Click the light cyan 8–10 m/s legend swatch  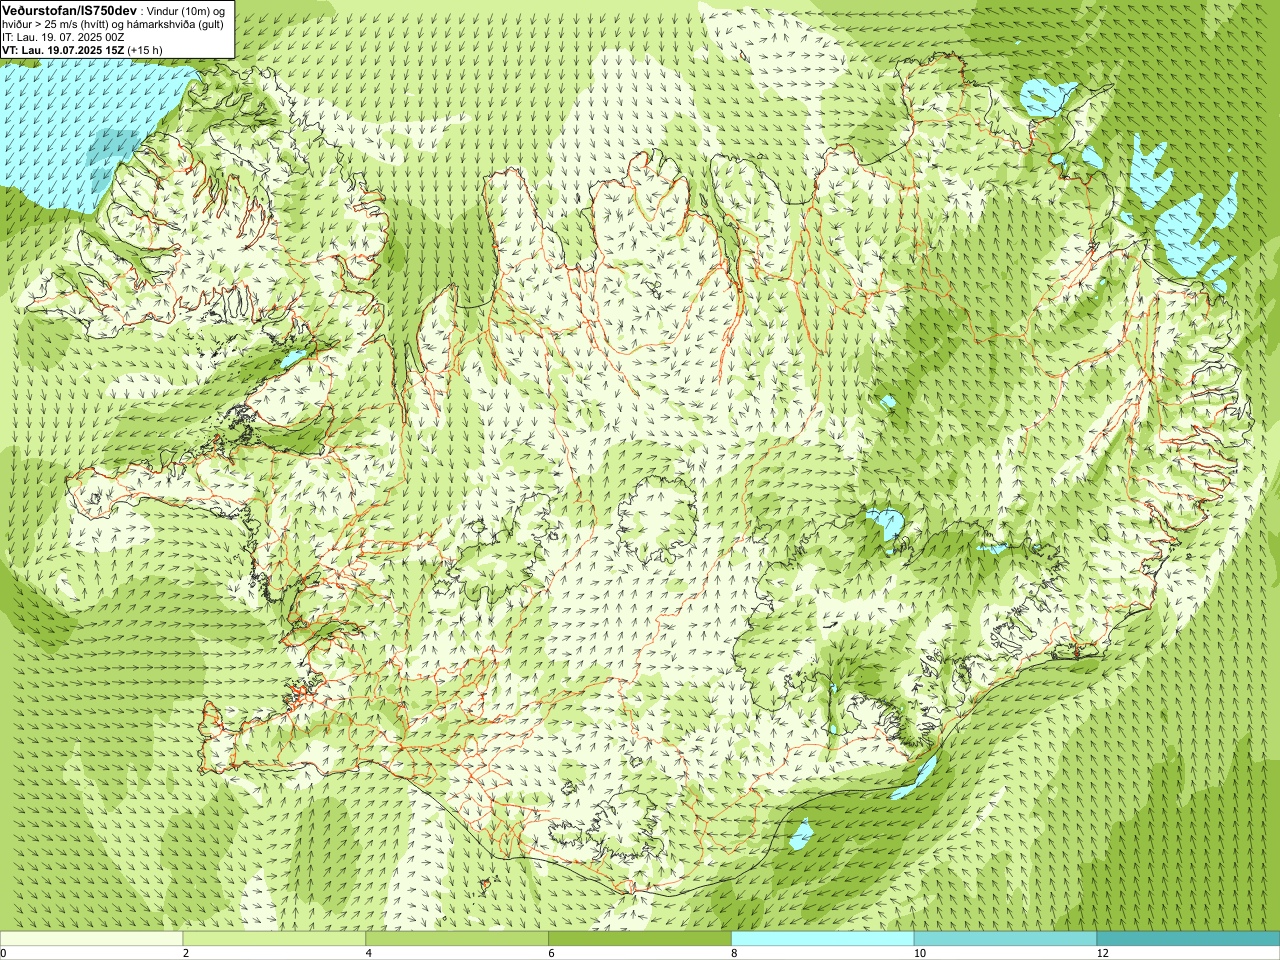coord(823,939)
